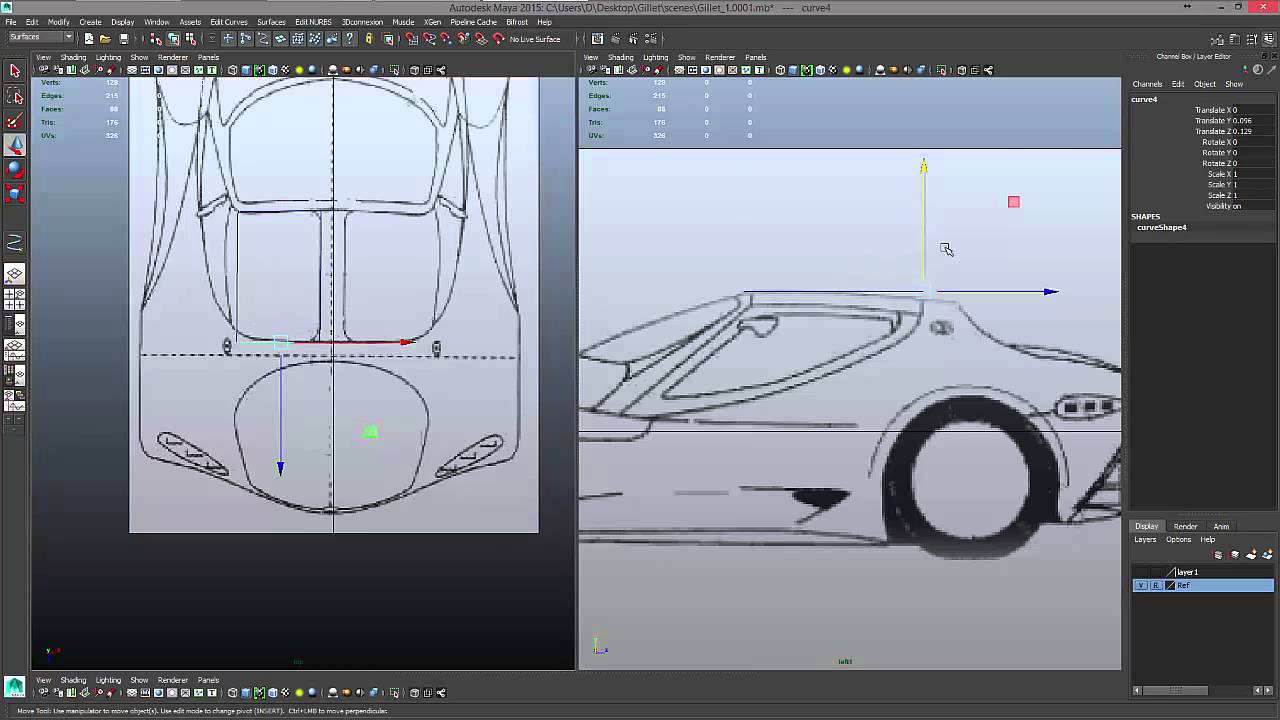Click layer1 color swatch
This screenshot has width=1280, height=720.
pyautogui.click(x=1171, y=572)
